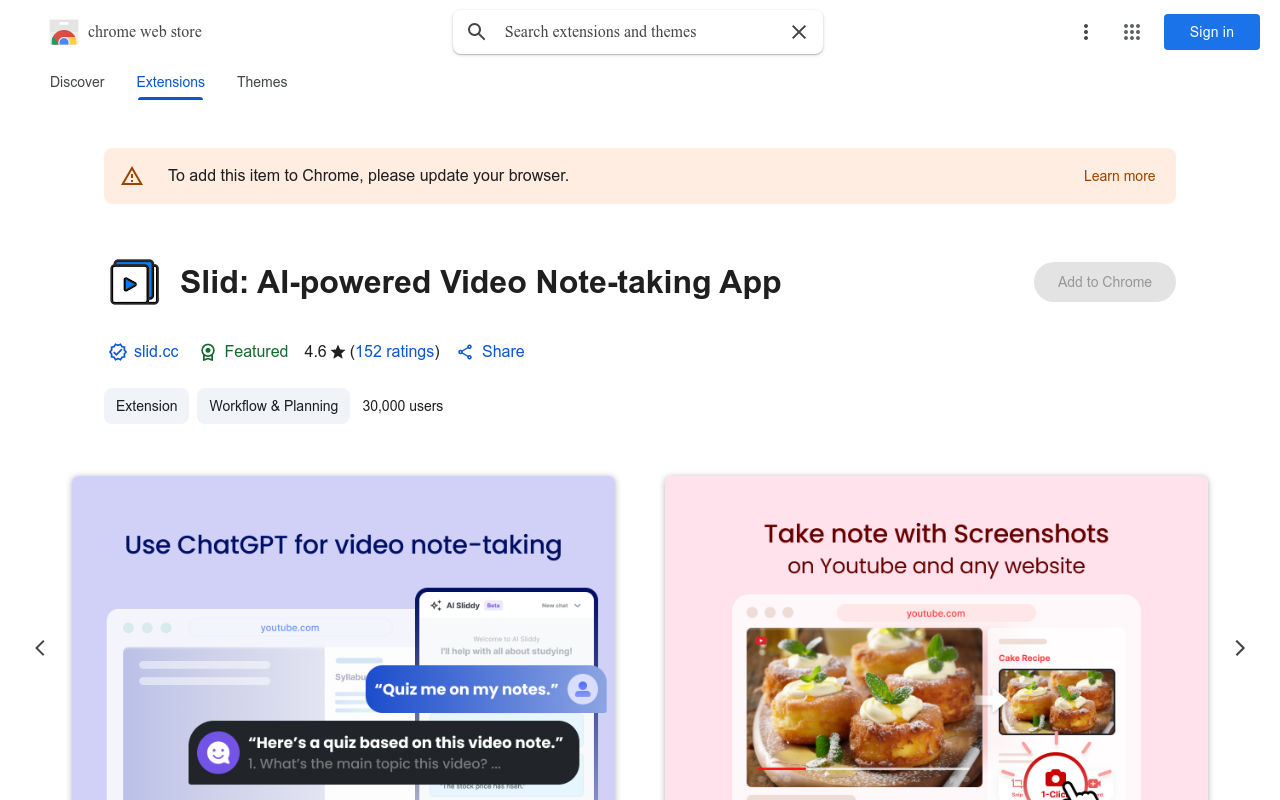Viewport: 1280px width, 800px height.
Task: Visit the slid.cc publisher link
Action: 156,352
